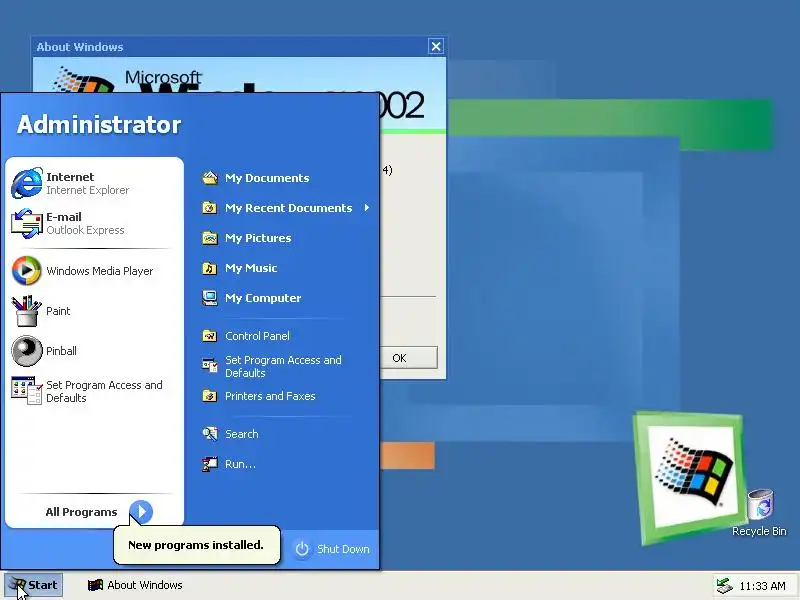Click the network tray icon
The height and width of the screenshot is (600, 800).
(724, 586)
